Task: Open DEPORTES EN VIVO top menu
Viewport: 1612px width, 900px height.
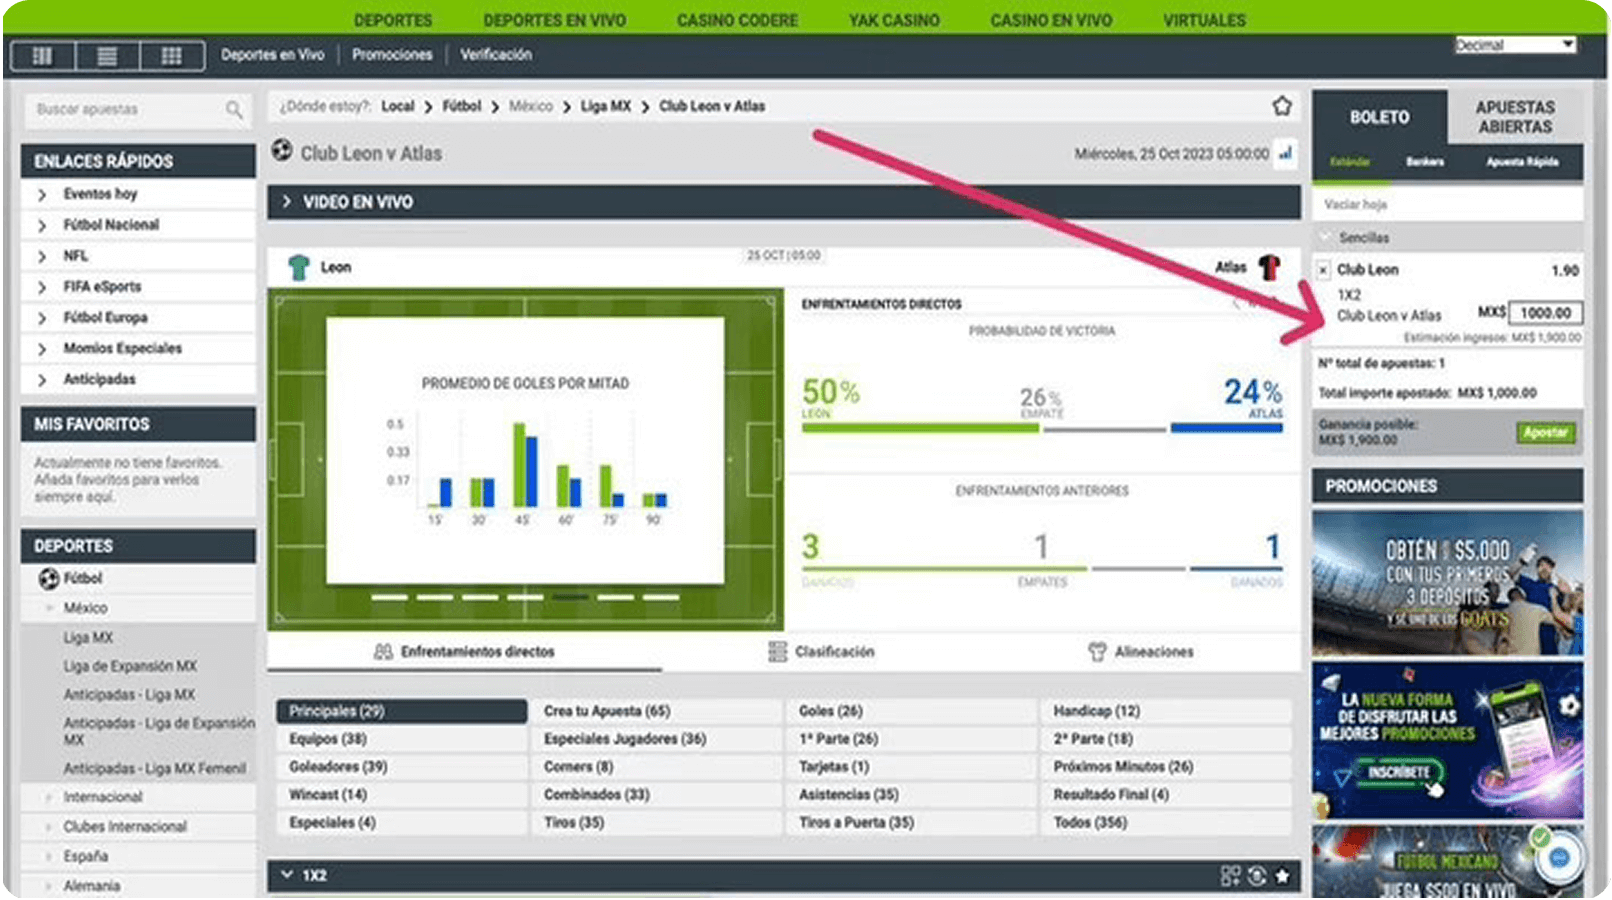Action: 555,20
